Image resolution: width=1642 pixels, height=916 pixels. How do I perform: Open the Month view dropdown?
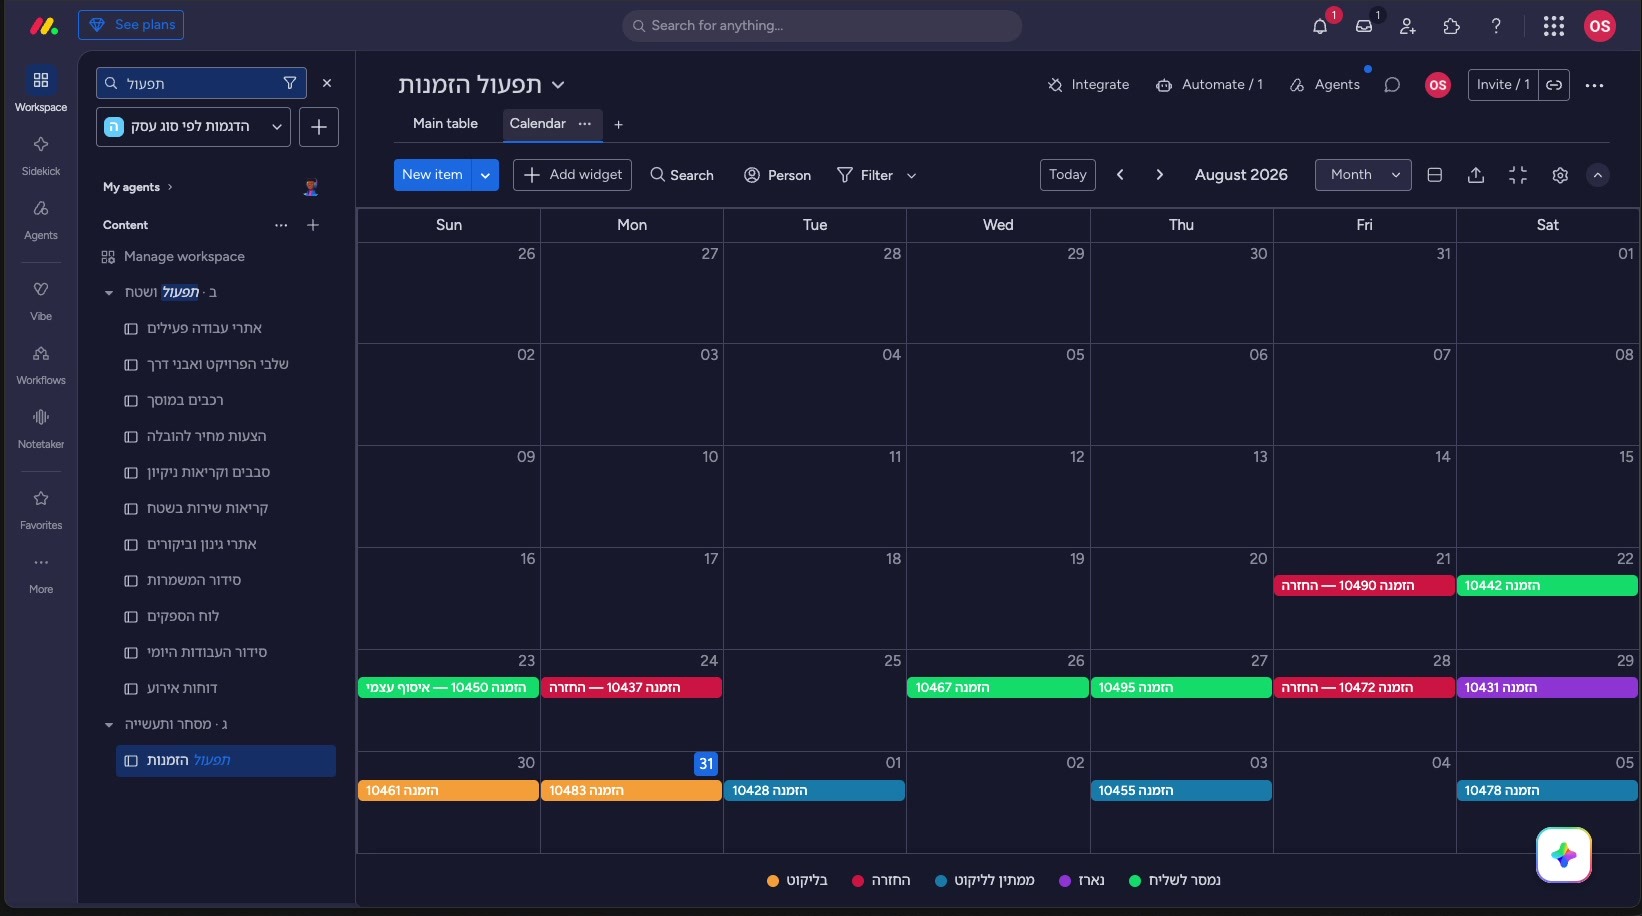tap(1363, 175)
